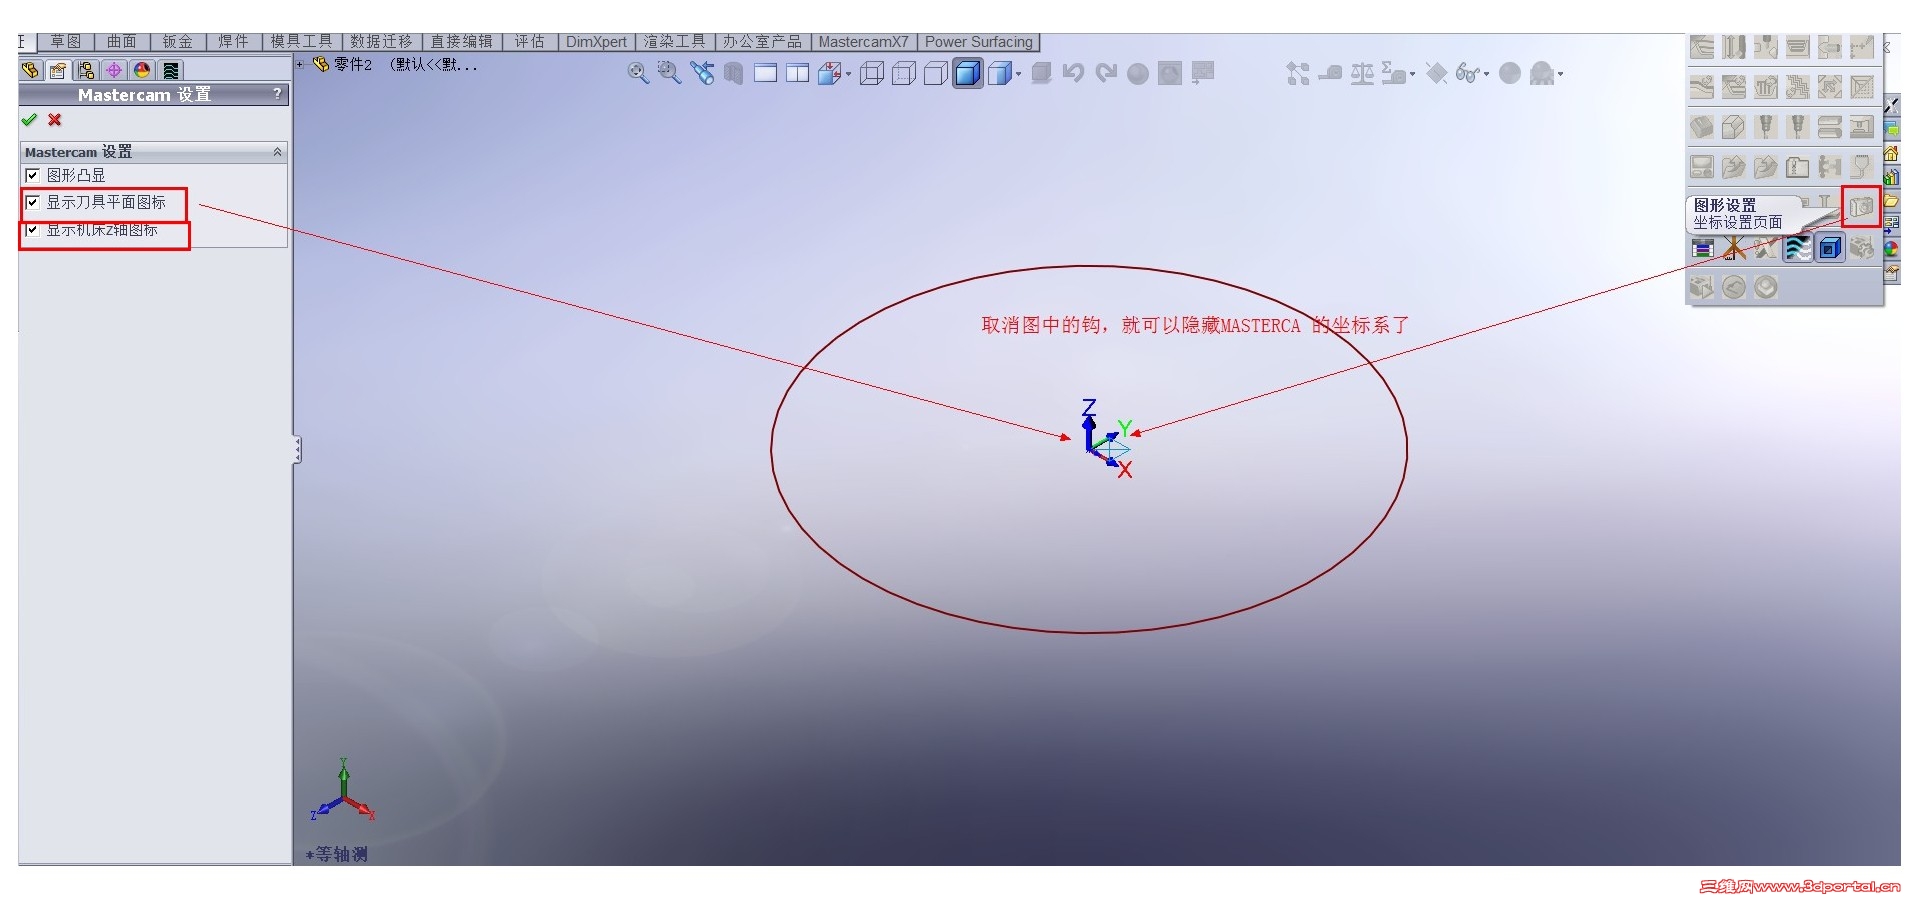Uncheck 显示刀具平面图标 checkbox
Image resolution: width=1920 pixels, height=900 pixels.
point(32,203)
